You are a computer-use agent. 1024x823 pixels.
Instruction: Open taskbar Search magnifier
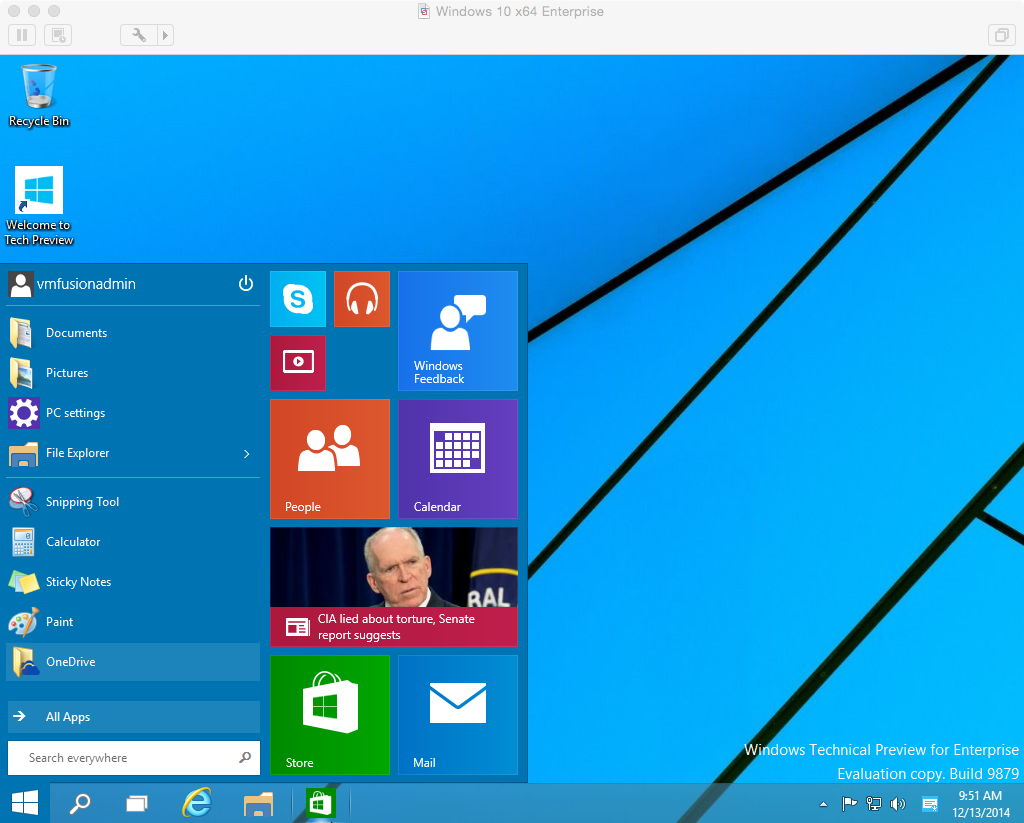(80, 803)
